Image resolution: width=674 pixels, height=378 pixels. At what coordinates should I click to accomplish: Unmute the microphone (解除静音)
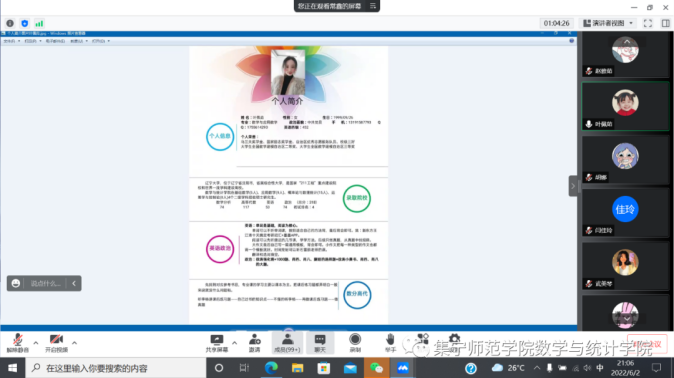tap(17, 343)
